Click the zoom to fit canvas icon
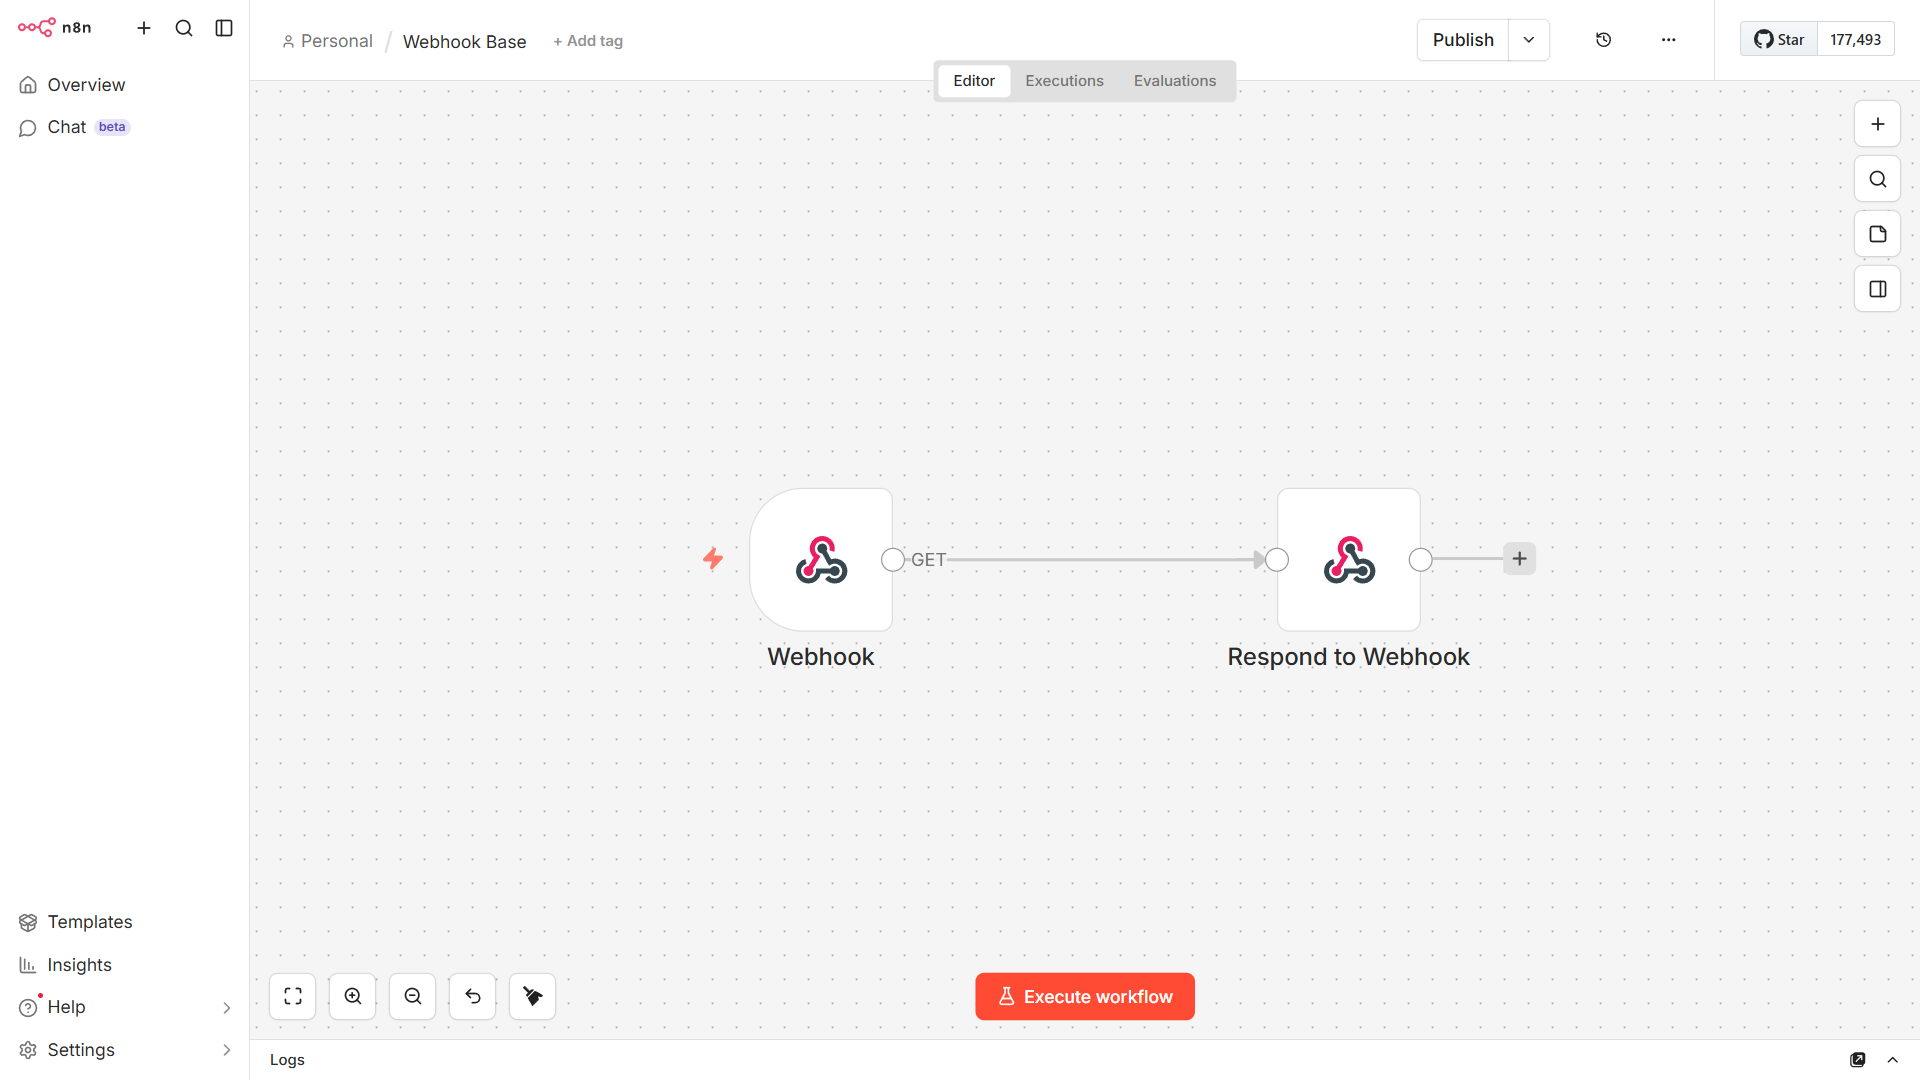Image resolution: width=1920 pixels, height=1080 pixels. [x=293, y=996]
